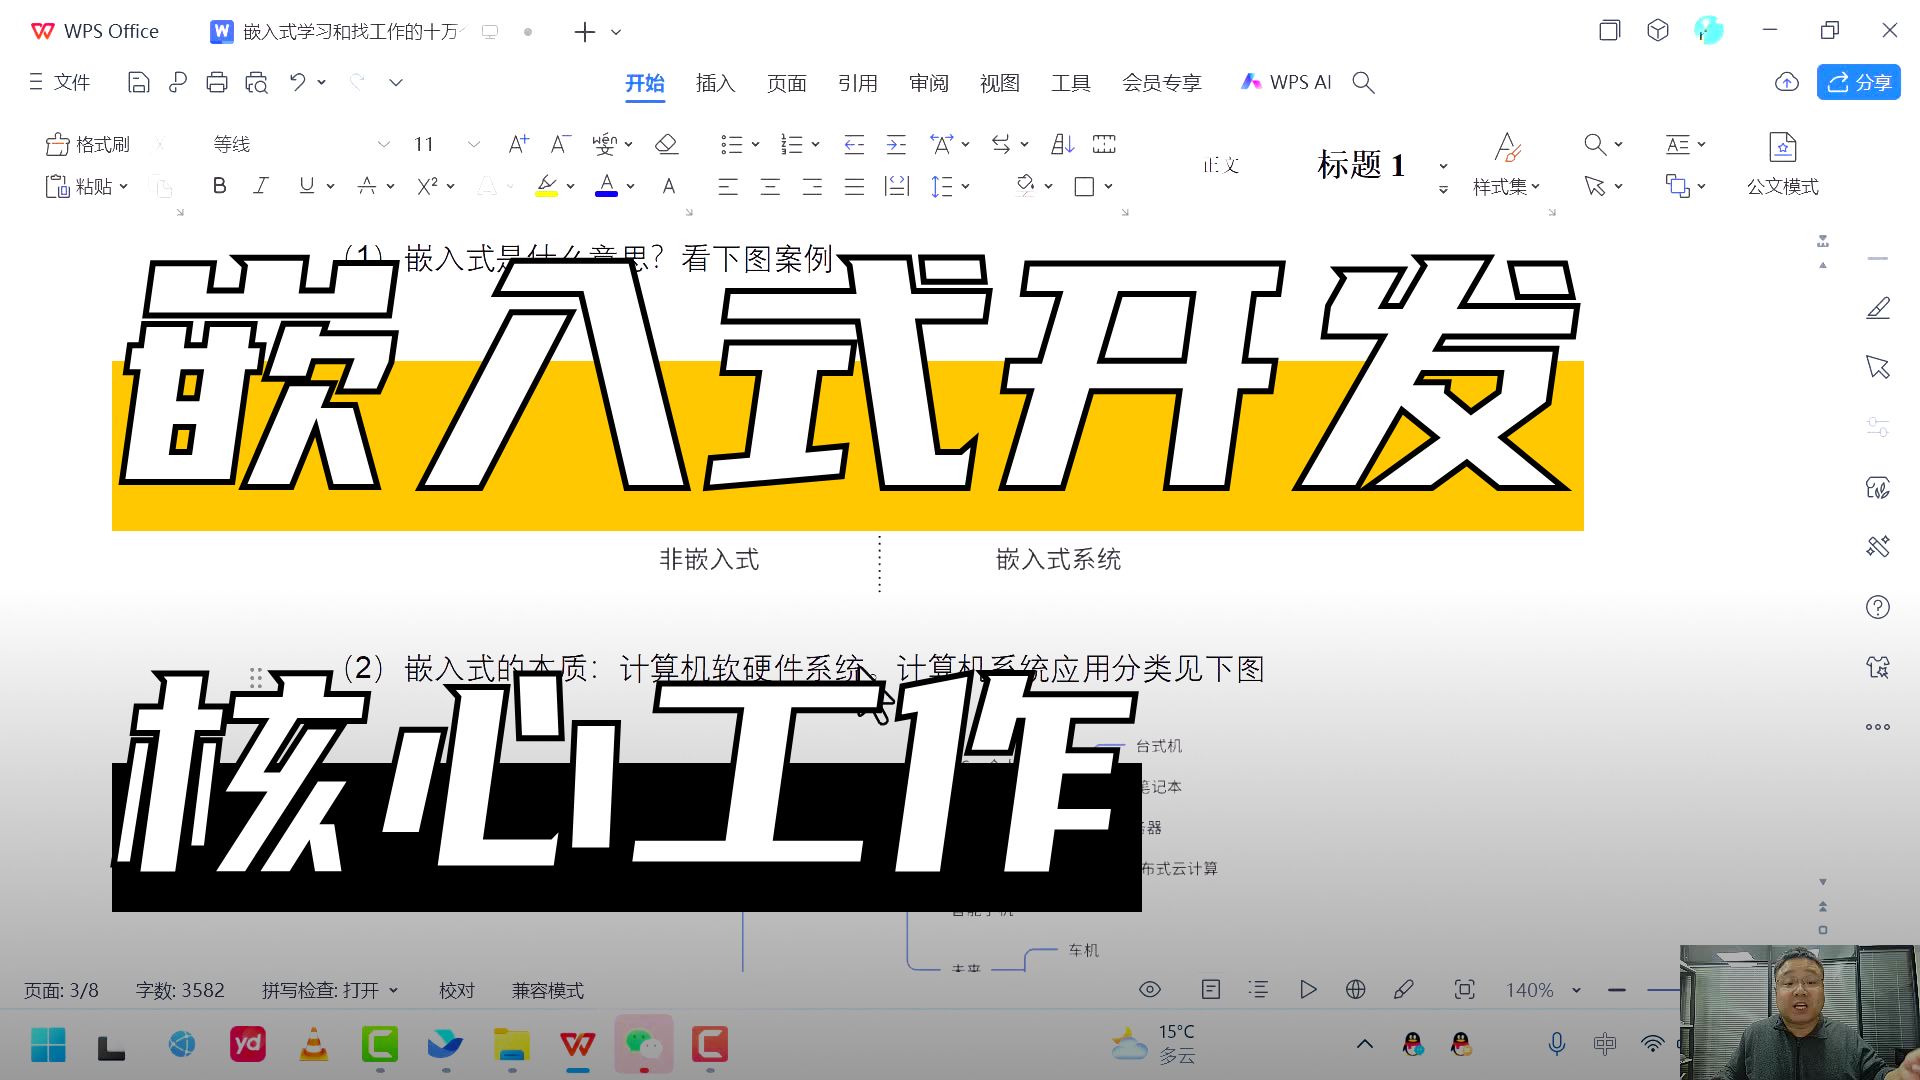The height and width of the screenshot is (1080, 1920).
Task: Increase font size with A+ icon
Action: click(x=518, y=145)
